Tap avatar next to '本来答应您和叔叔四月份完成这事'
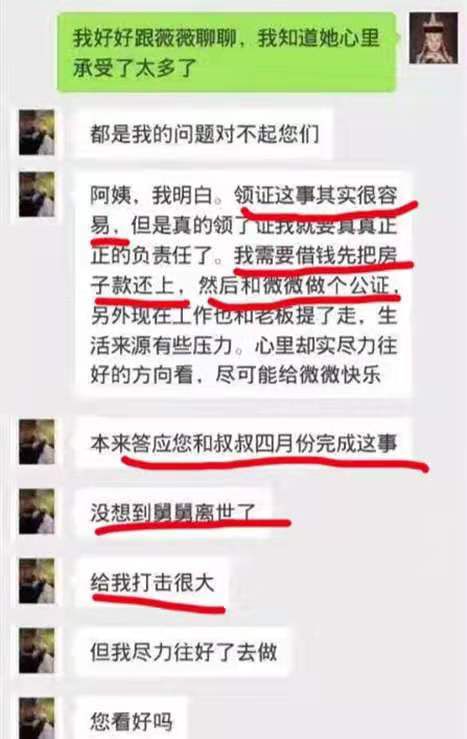 point(37,442)
